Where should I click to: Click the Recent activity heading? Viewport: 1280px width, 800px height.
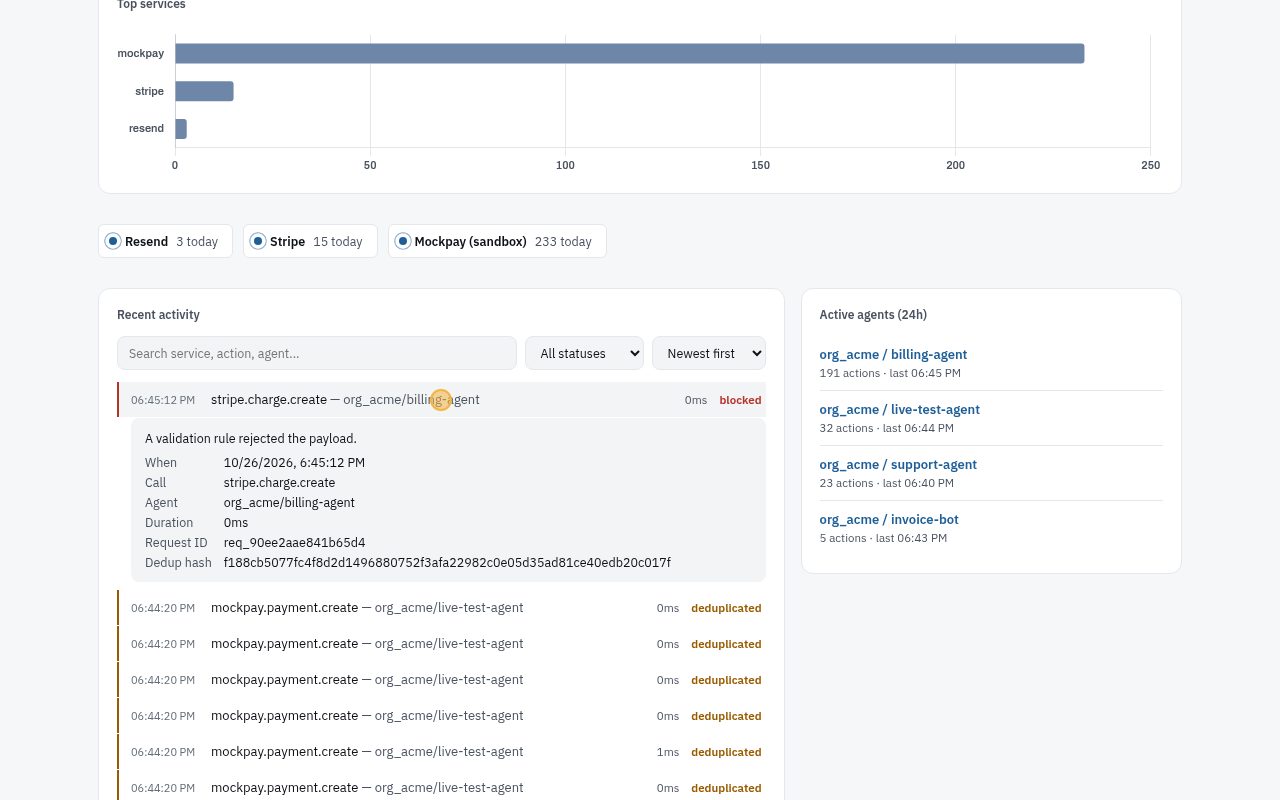pos(158,314)
